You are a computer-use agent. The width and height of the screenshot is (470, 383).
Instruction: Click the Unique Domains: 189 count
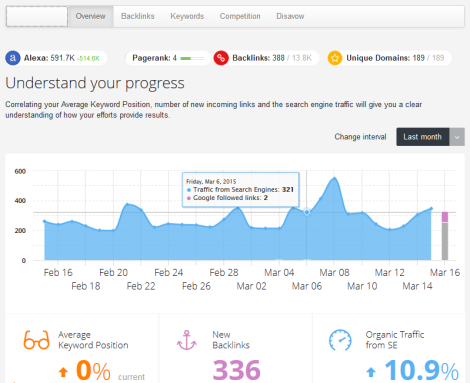[385, 58]
